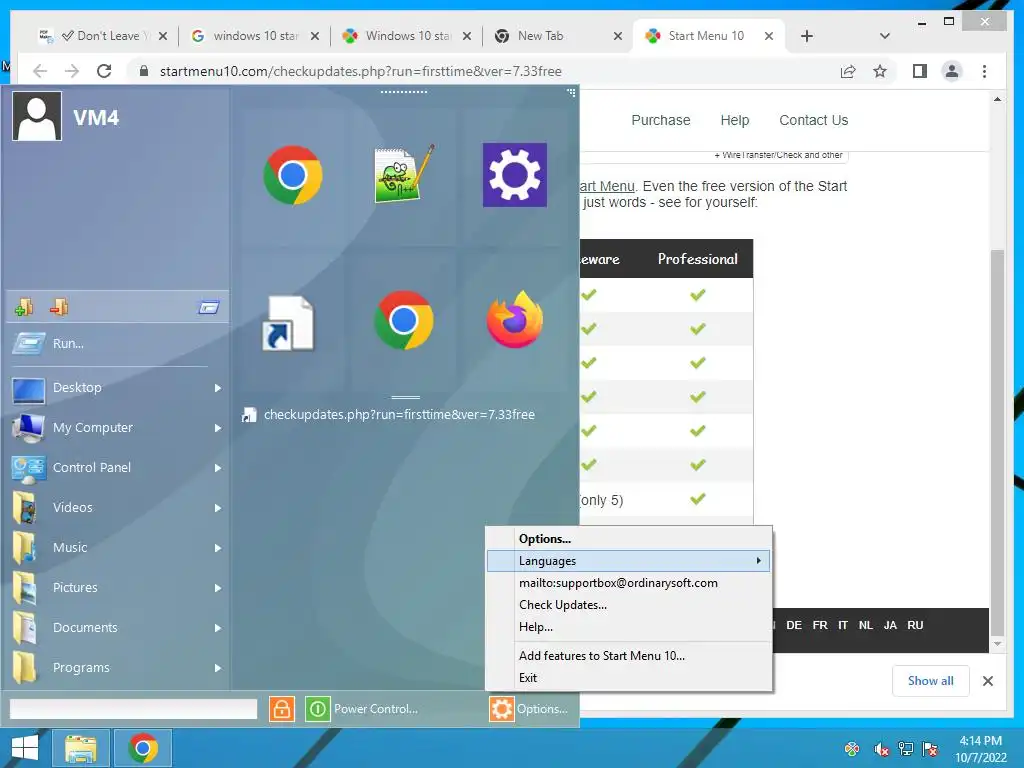
Task: Expand the Programs submenu
Action: [217, 667]
